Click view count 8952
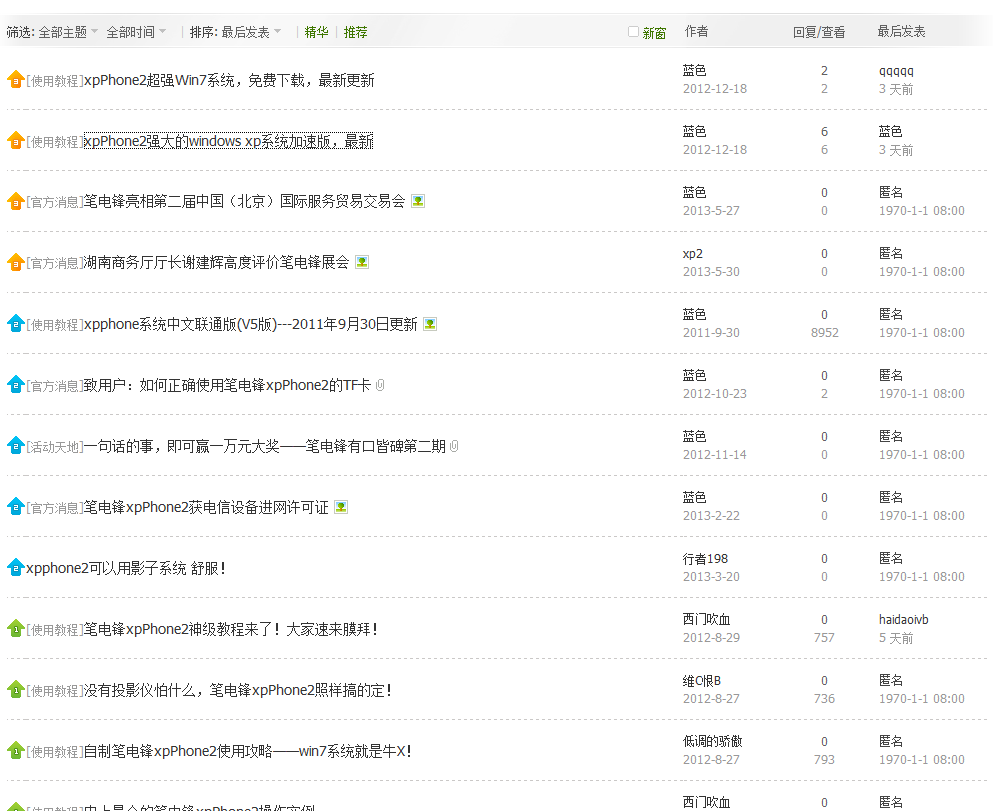This screenshot has height=811, width=993. (825, 332)
